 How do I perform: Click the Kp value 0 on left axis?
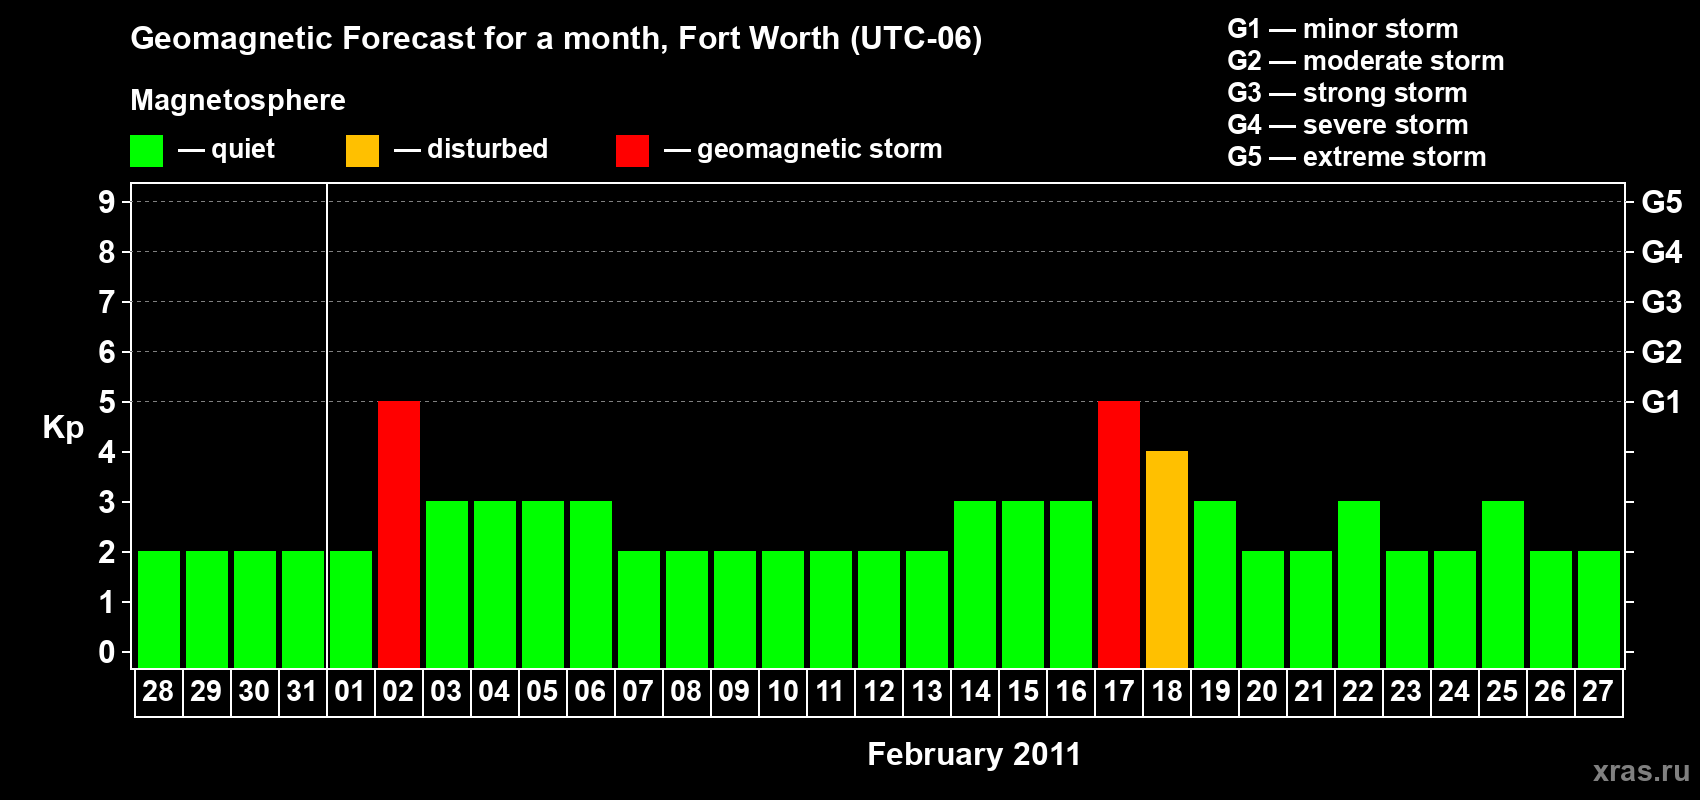point(107,652)
